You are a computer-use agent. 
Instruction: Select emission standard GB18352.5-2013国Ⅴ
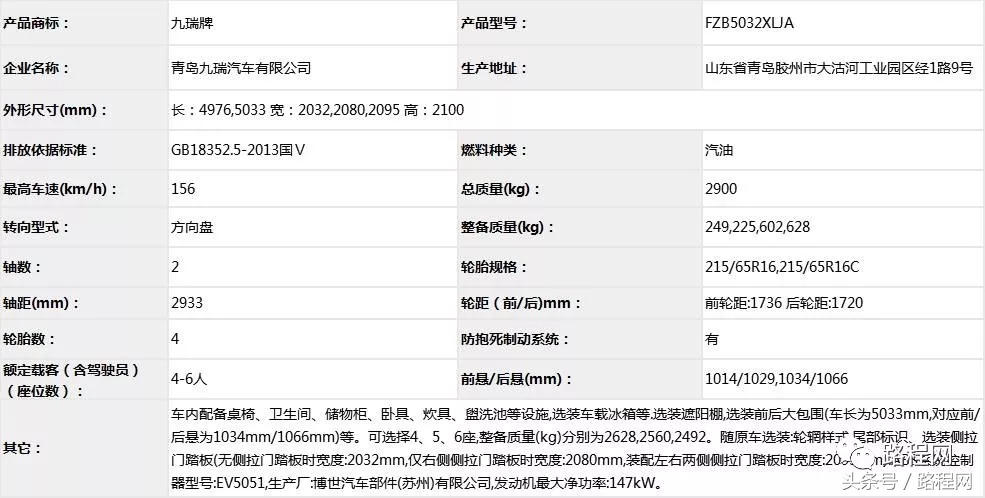[x=238, y=151]
